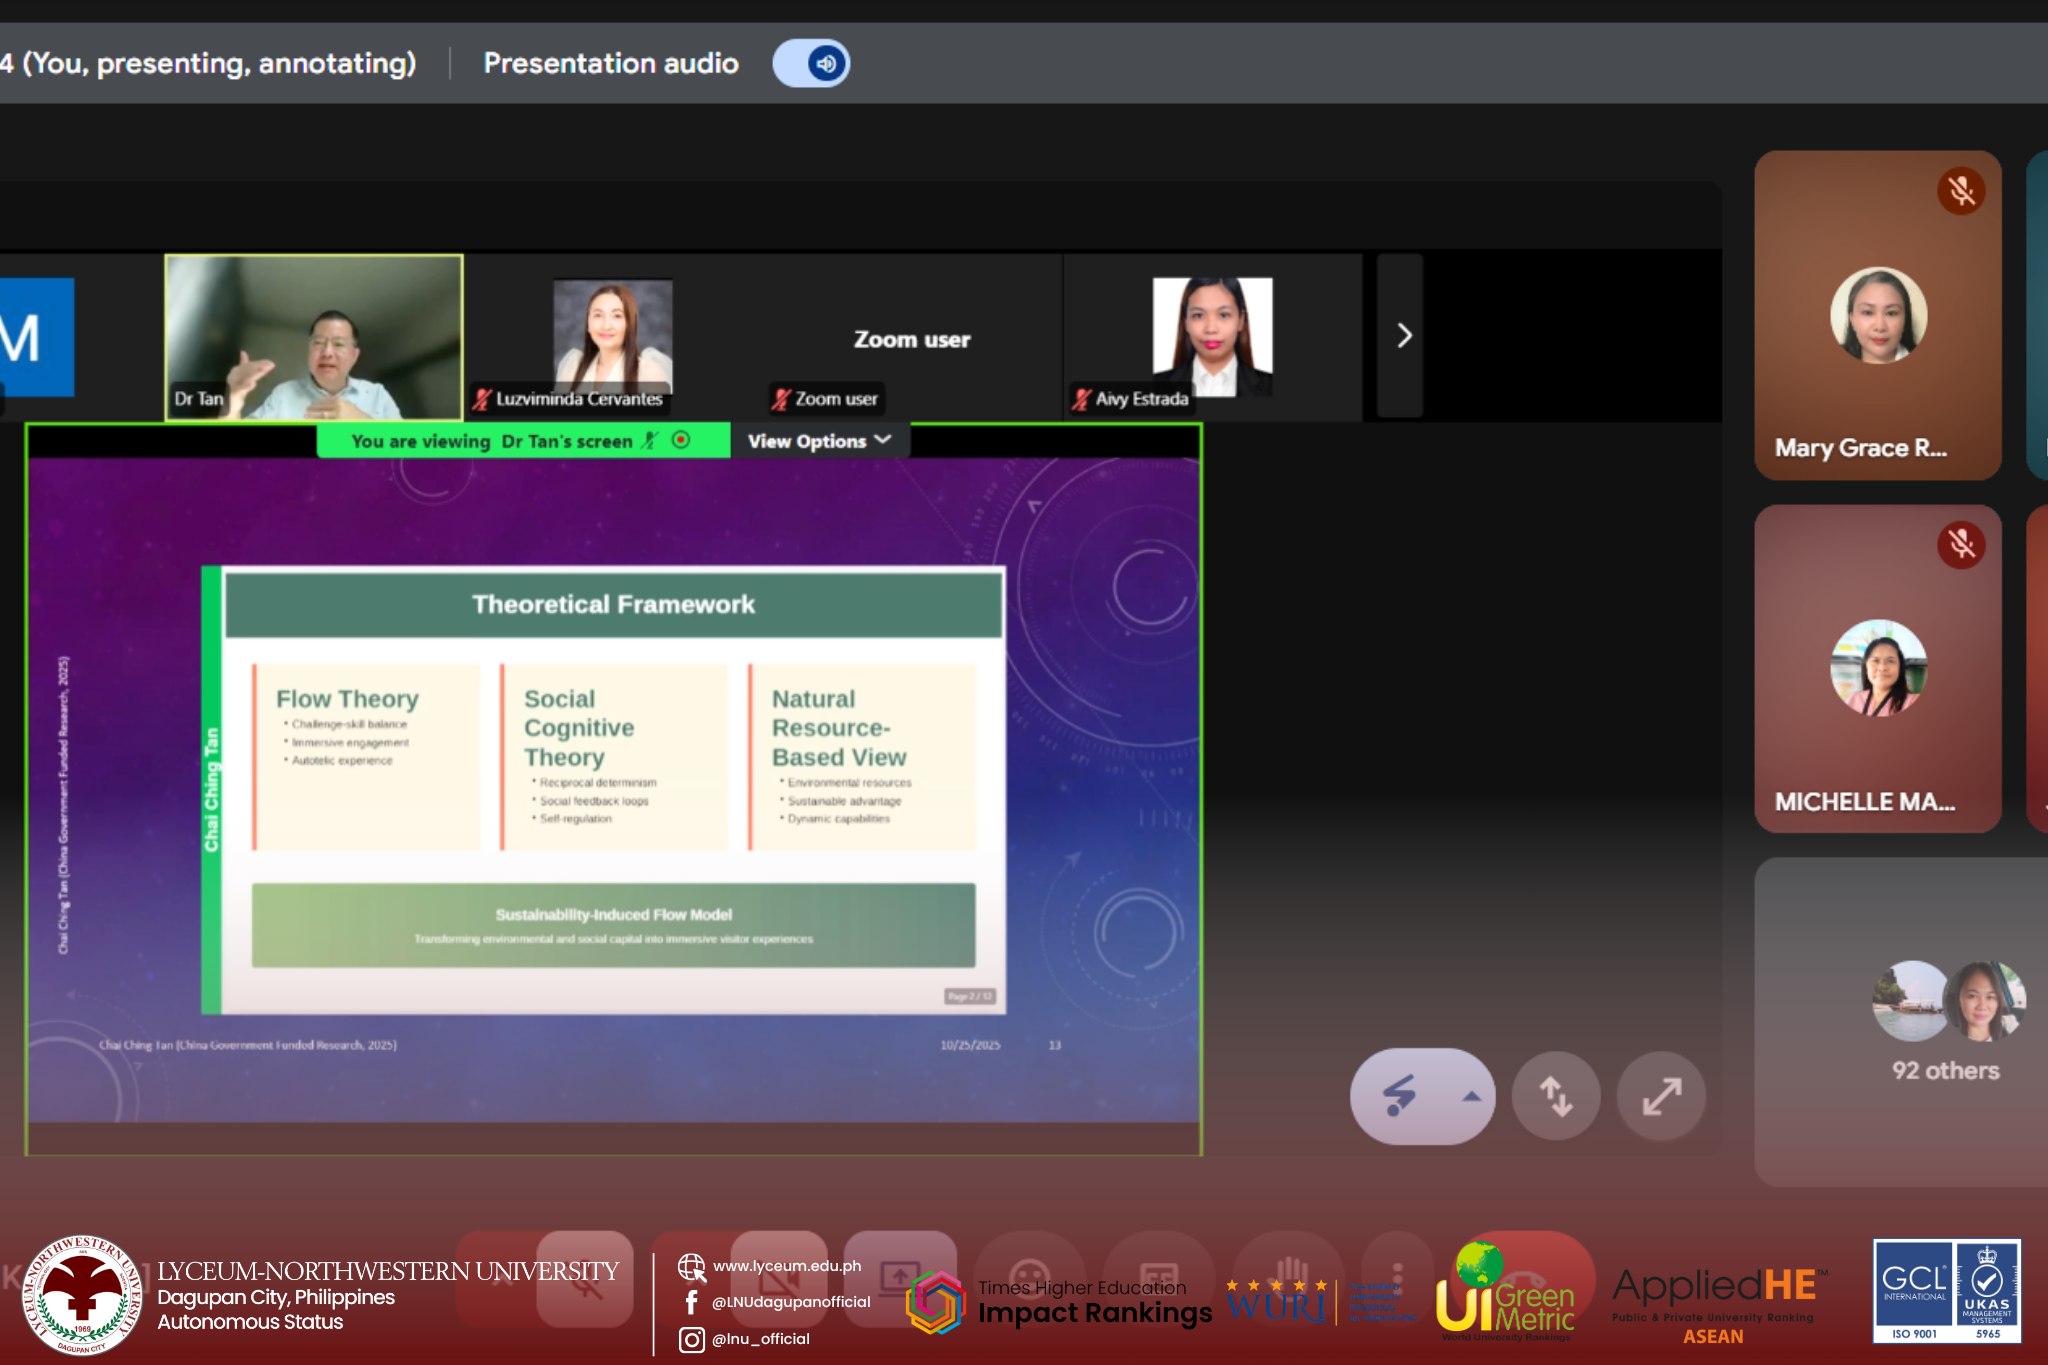Click the swap up-down arrows button
Image resolution: width=2048 pixels, height=1365 pixels.
pyautogui.click(x=1555, y=1096)
